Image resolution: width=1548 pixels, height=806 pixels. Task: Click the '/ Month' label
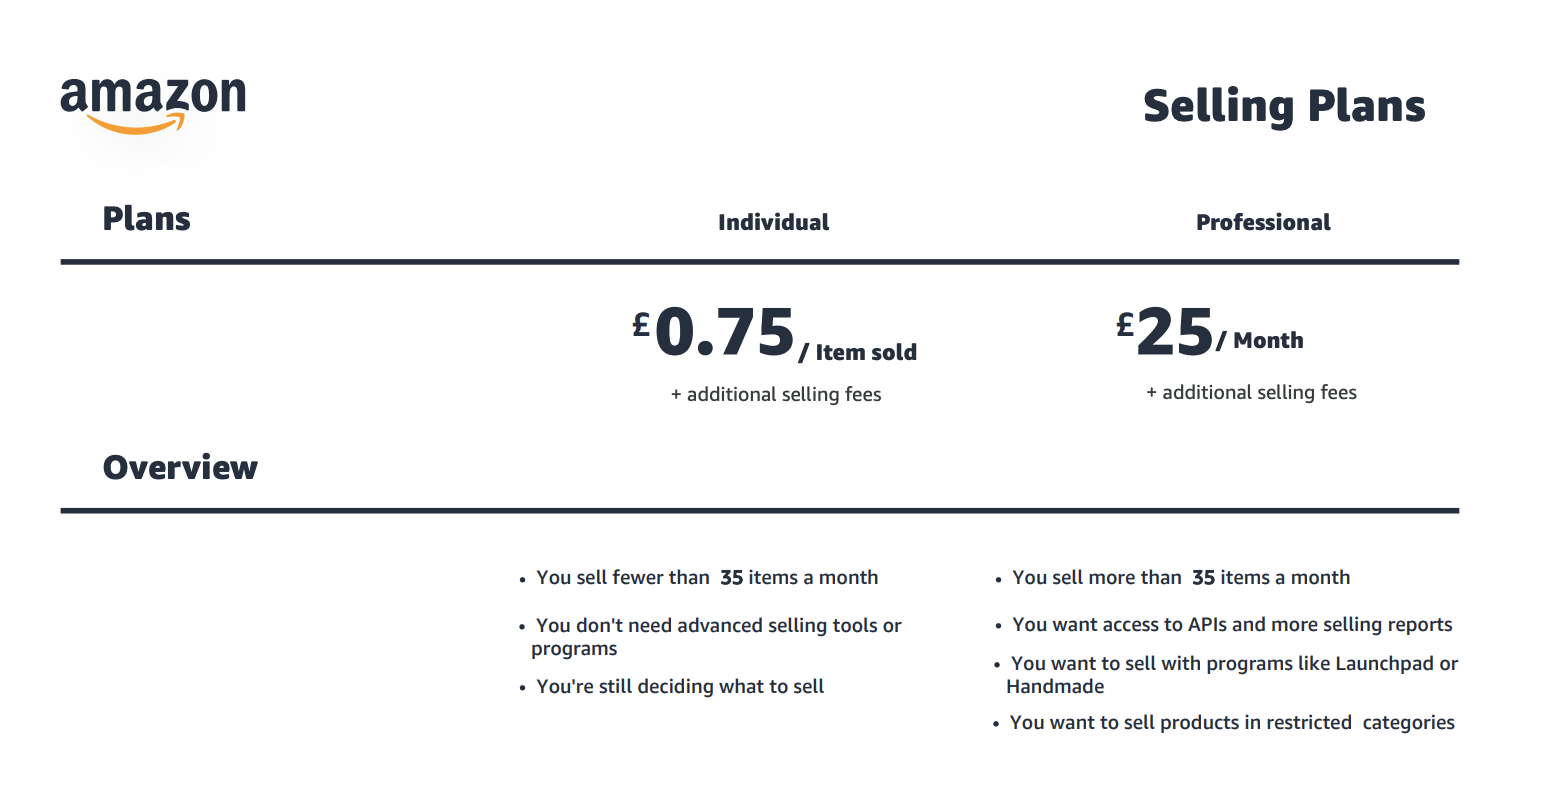pos(1260,340)
